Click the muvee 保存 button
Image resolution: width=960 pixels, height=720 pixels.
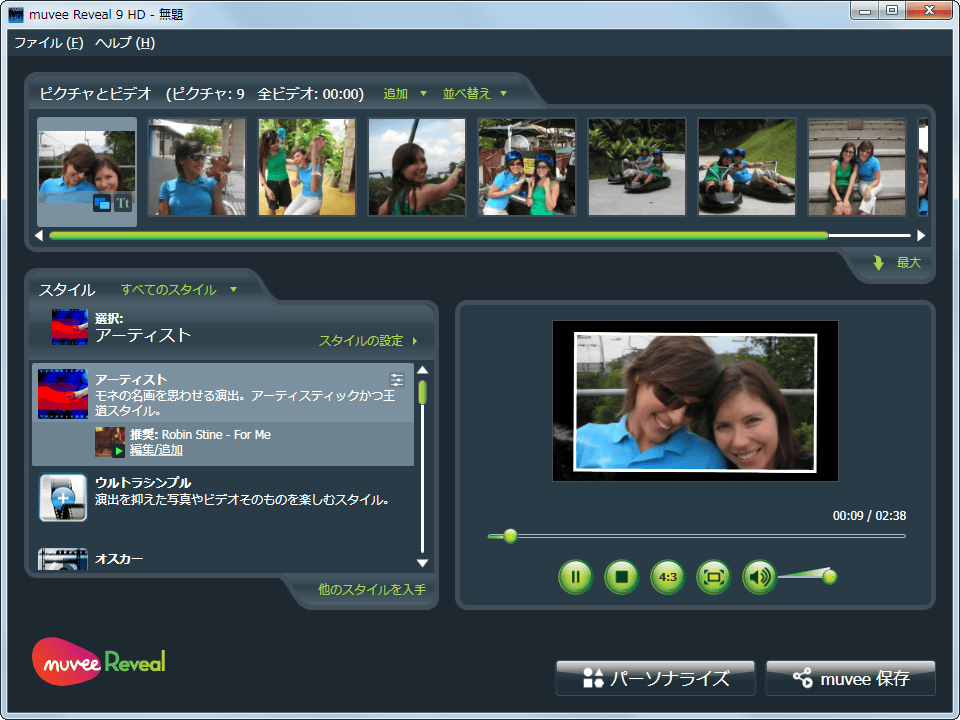pos(850,678)
